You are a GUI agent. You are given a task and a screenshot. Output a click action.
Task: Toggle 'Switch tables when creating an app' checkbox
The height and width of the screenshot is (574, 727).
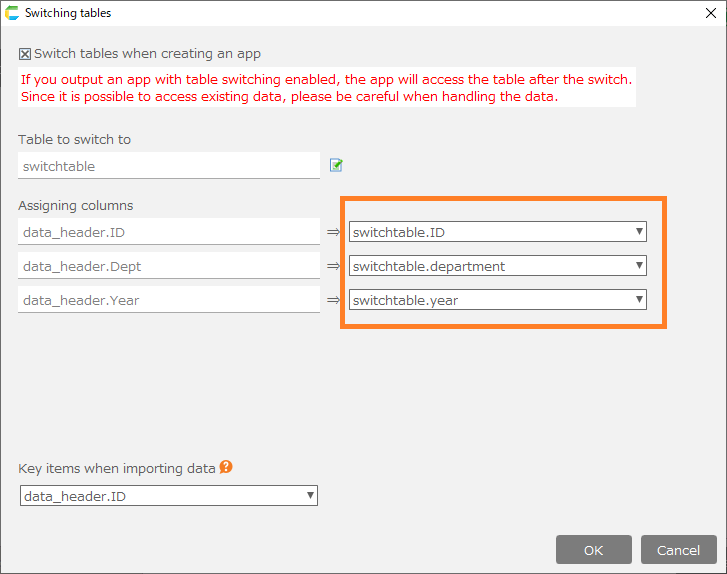point(26,54)
